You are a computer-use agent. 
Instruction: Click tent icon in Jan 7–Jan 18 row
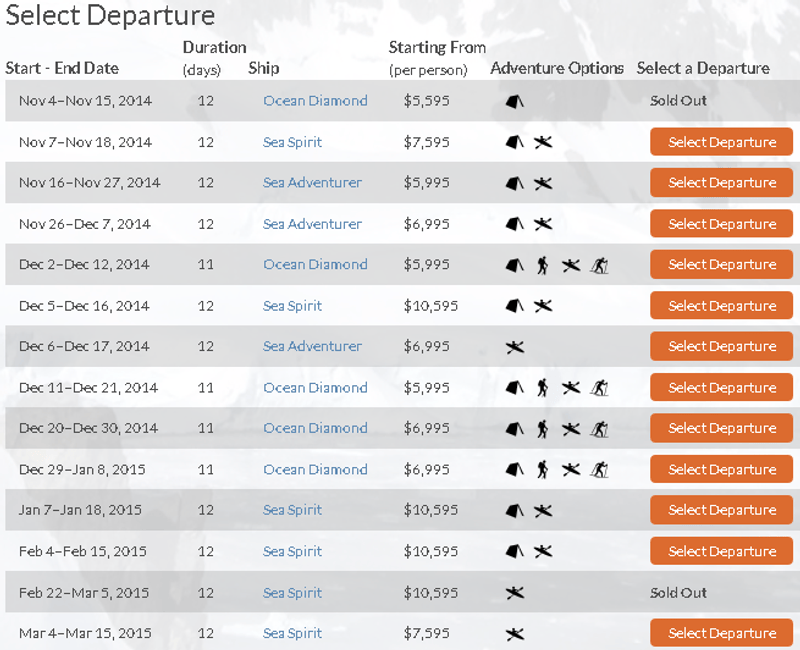(514, 511)
